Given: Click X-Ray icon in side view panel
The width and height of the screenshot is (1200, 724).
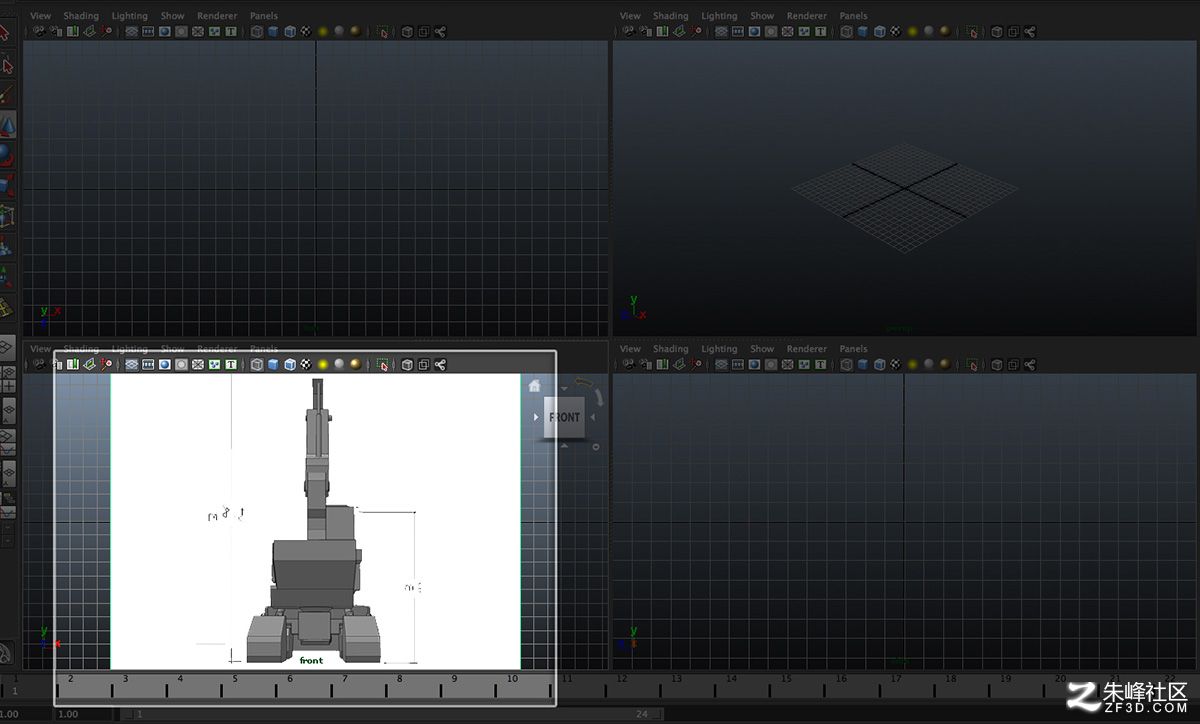Looking at the screenshot, I should tap(997, 364).
